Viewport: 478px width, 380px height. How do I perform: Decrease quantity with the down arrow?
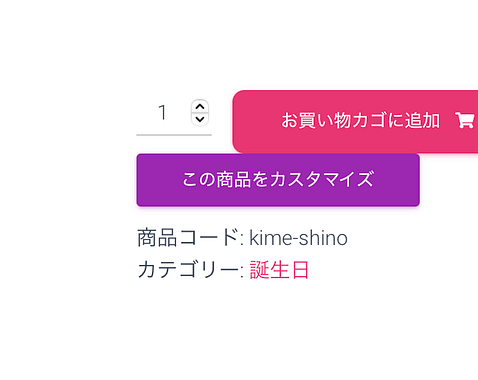coord(200,119)
